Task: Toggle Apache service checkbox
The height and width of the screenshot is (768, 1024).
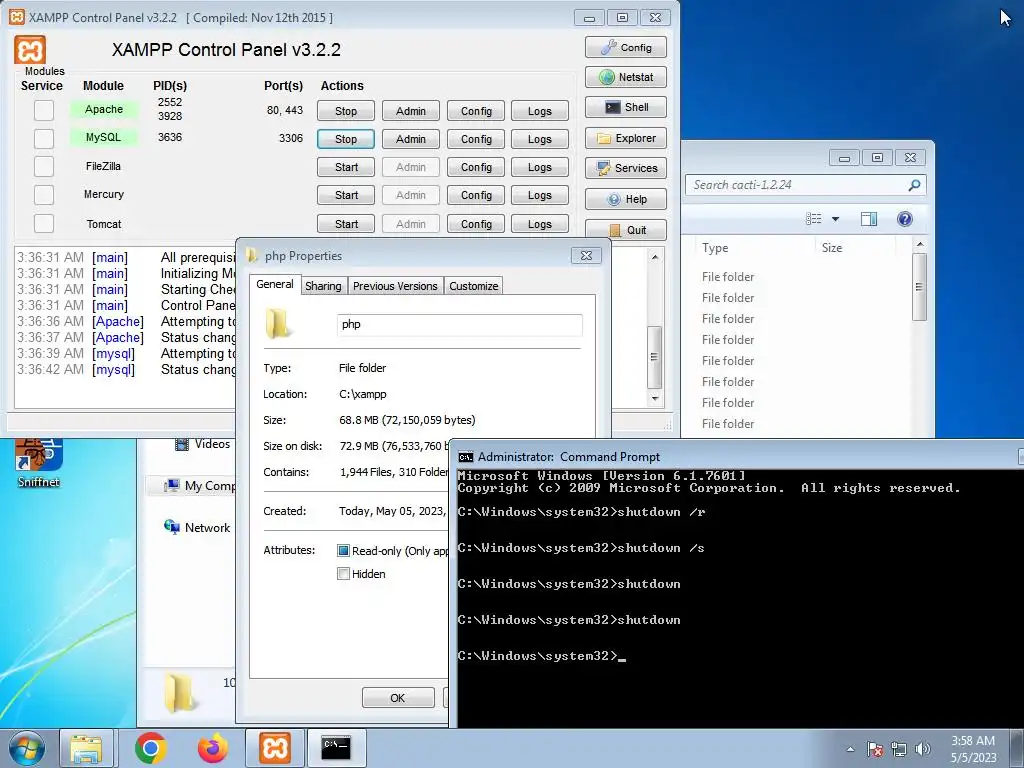Action: 44,110
